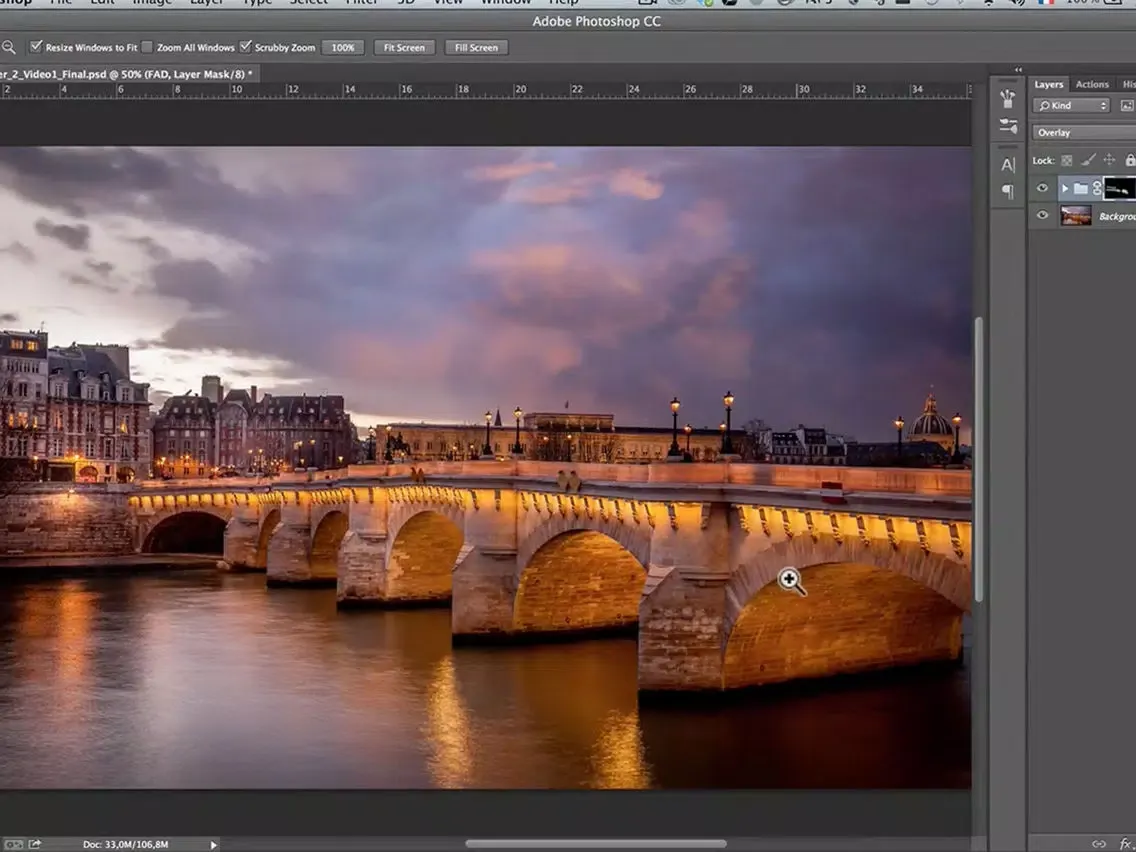Click the mask link chain icon on group
Viewport: 1136px width, 852px height.
(x=1097, y=188)
